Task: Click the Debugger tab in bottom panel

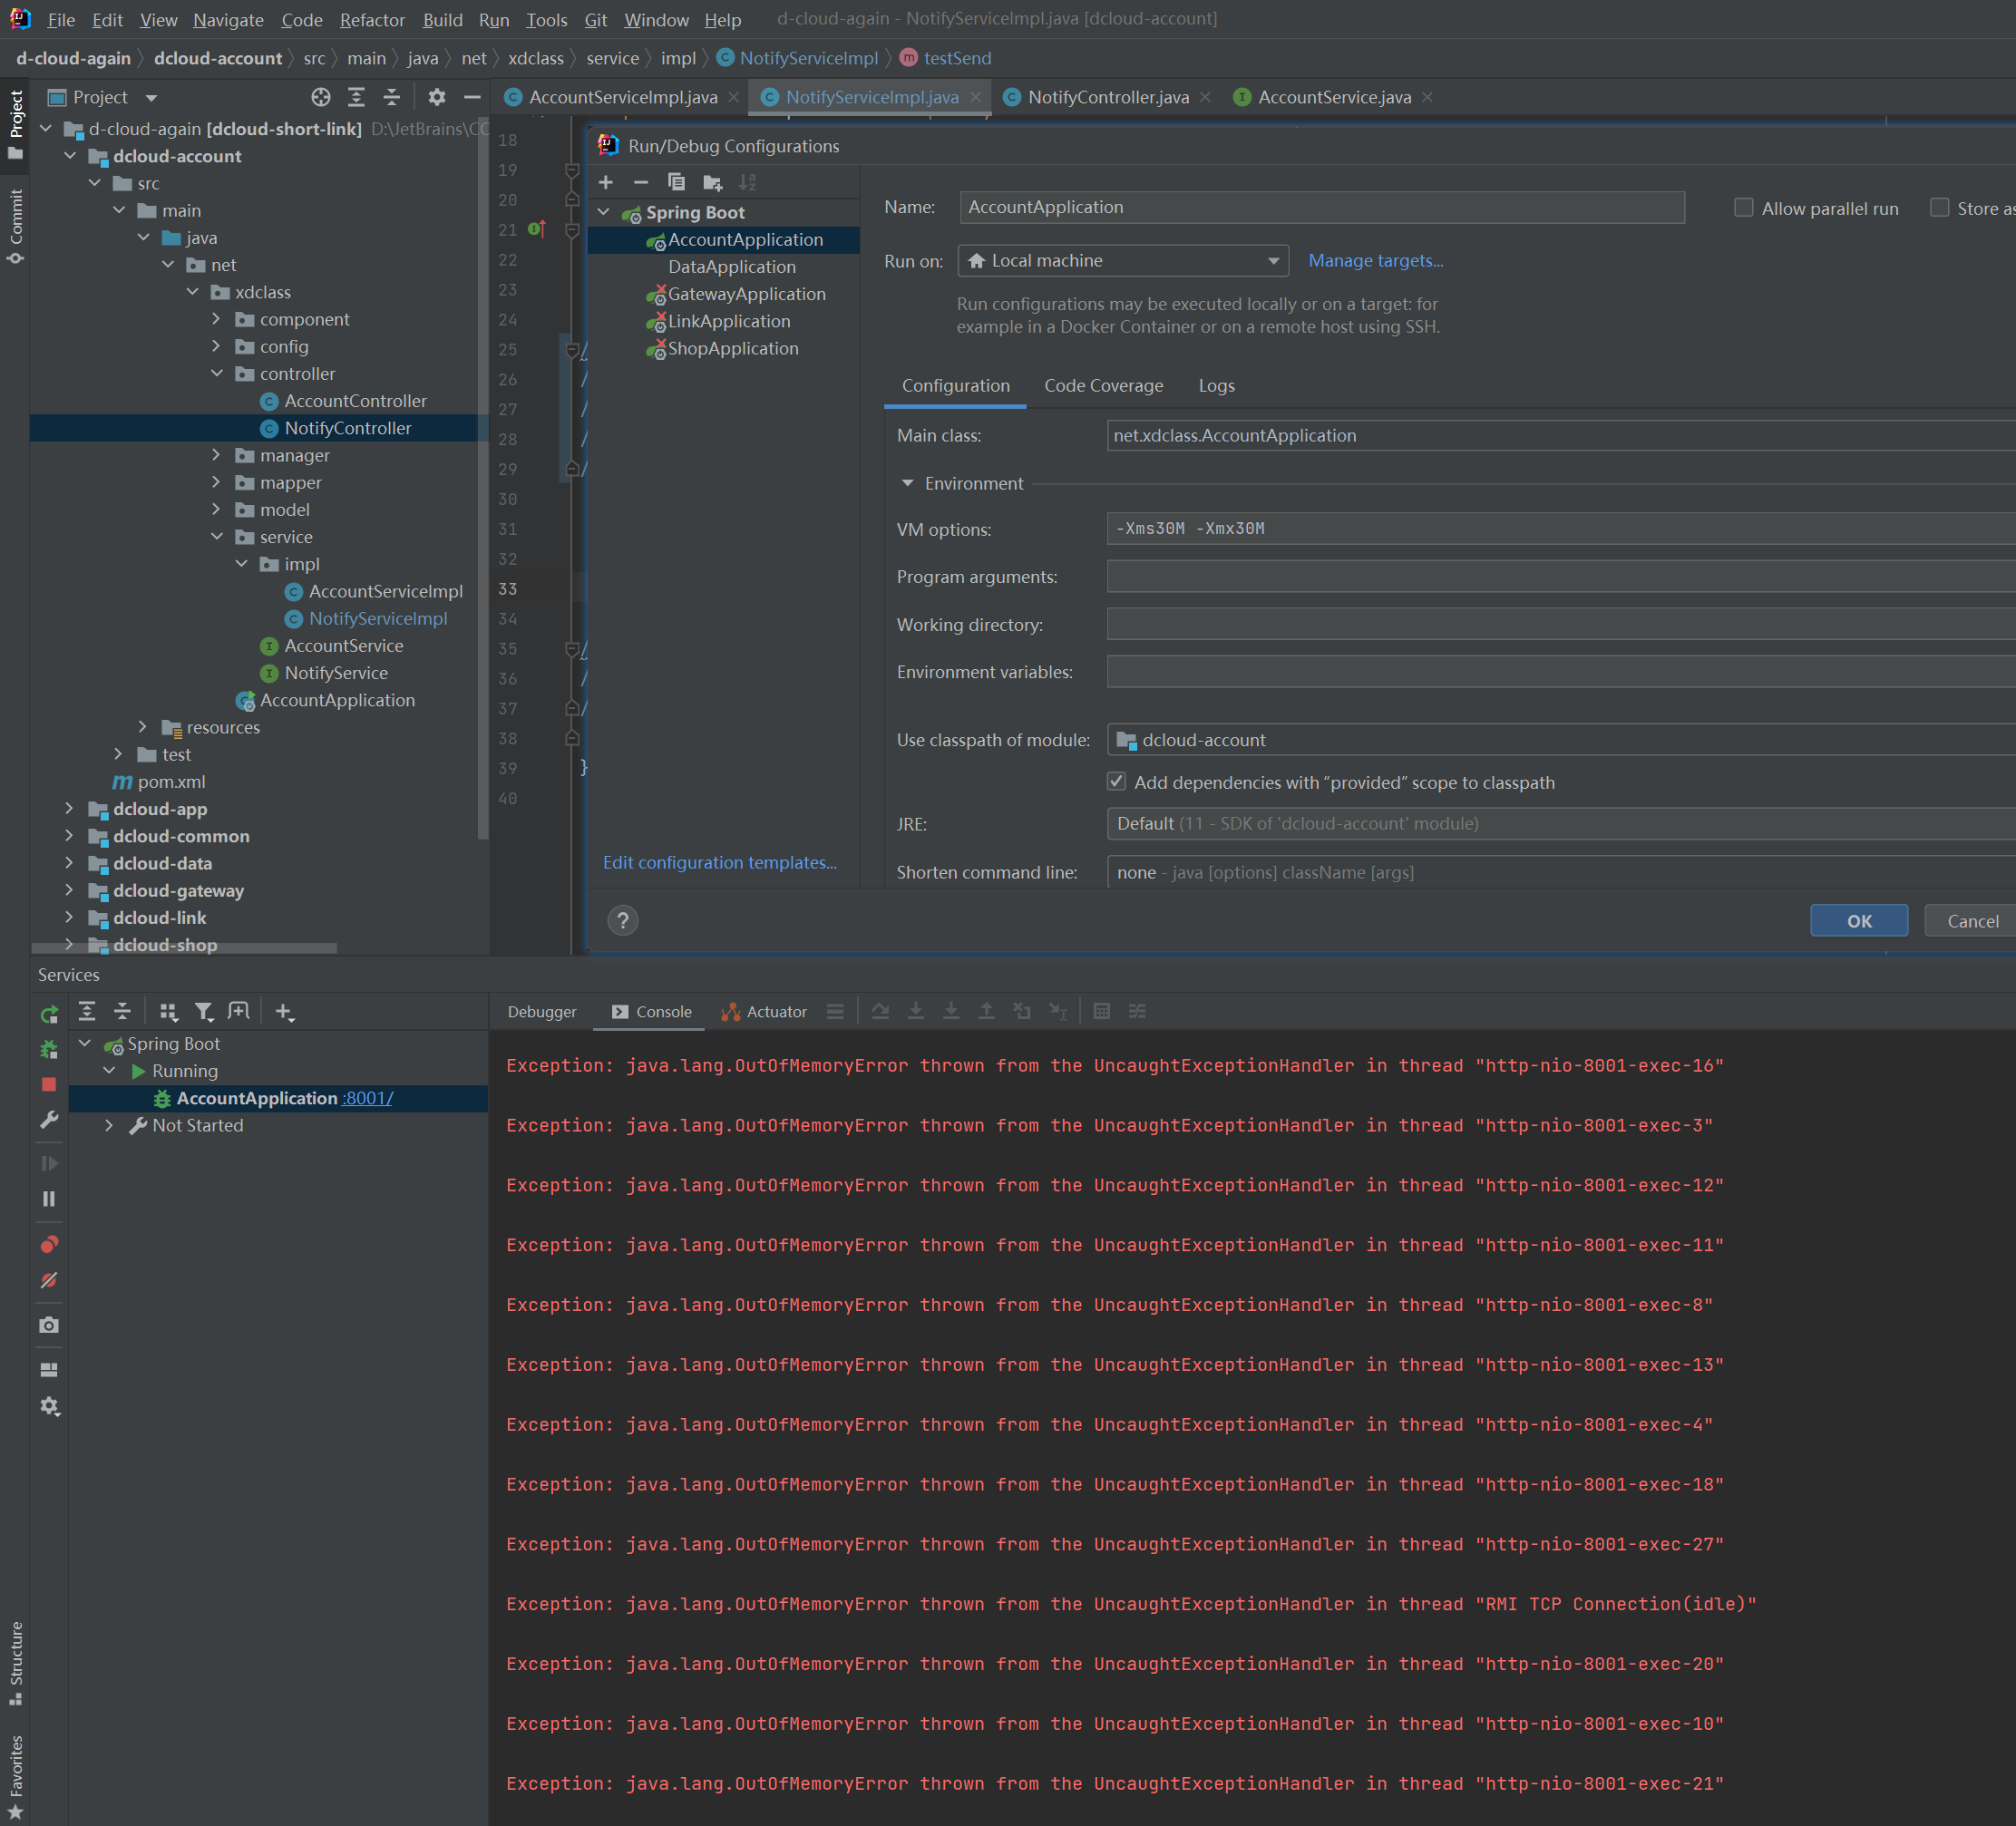Action: click(541, 1010)
